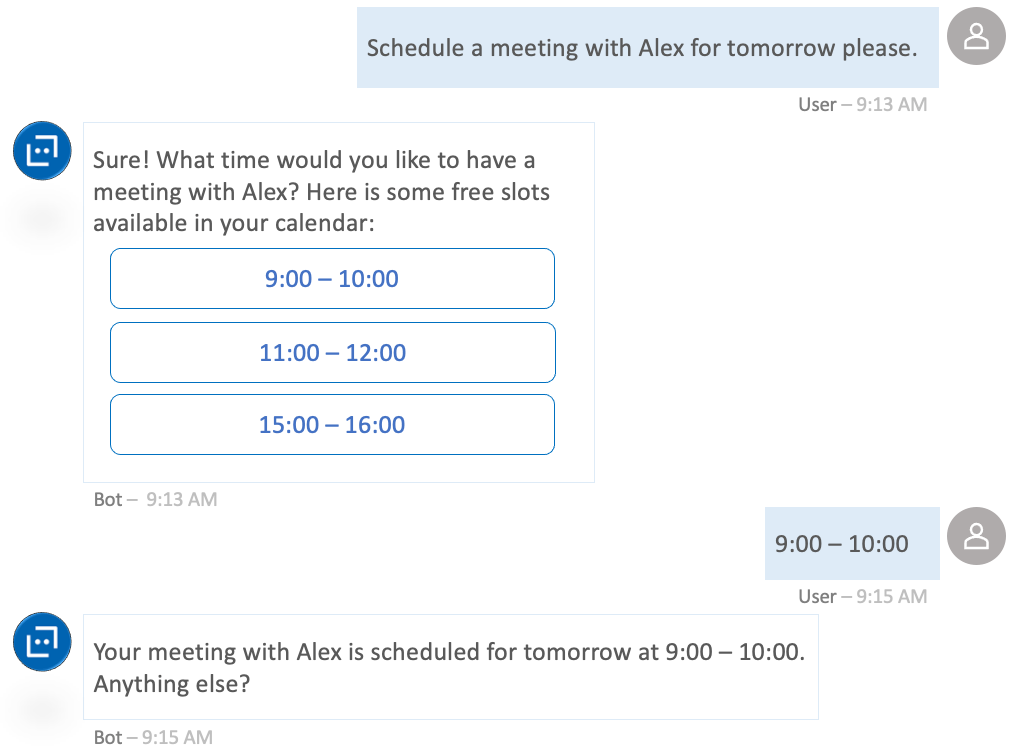The height and width of the screenshot is (755, 1015).
Task: Click the bot avatar beside the confirmation message
Action: pyautogui.click(x=41, y=641)
